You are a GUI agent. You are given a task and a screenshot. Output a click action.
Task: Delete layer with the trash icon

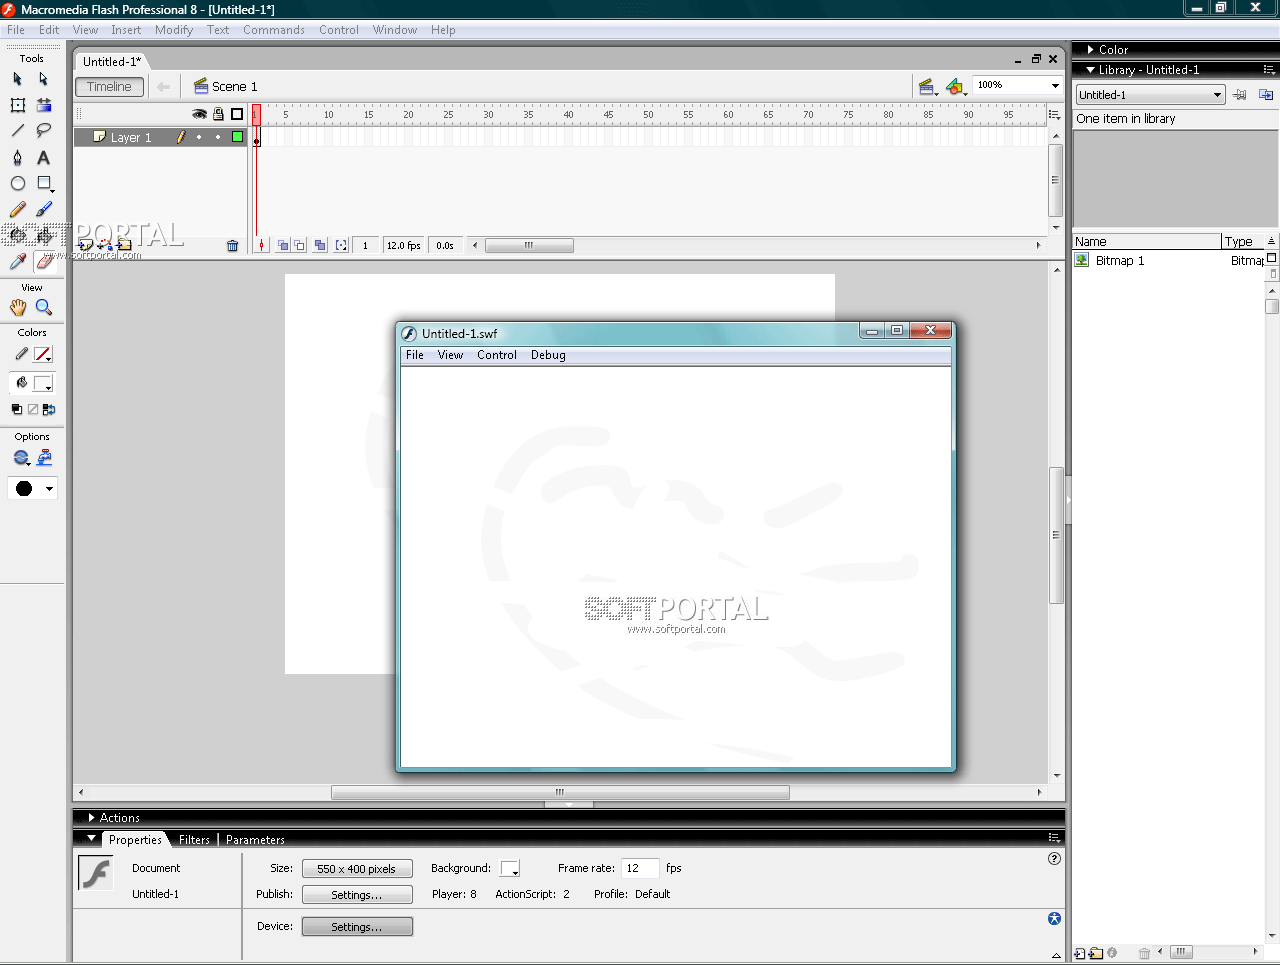point(233,245)
